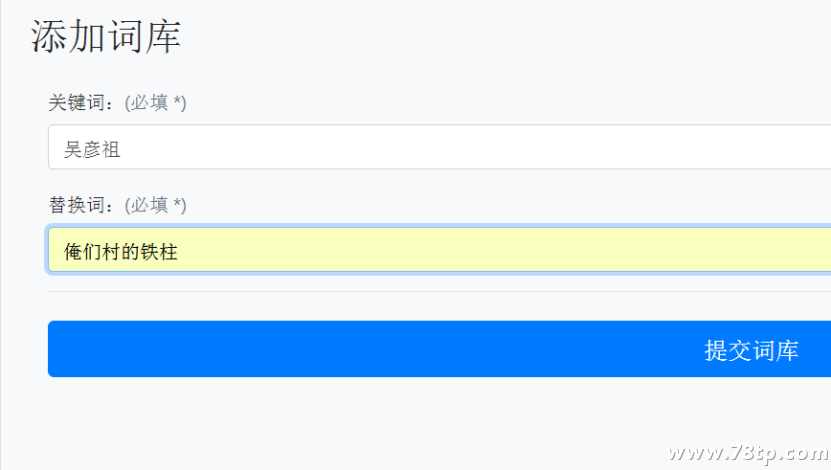This screenshot has height=470, width=831.
Task: Open the www.78tp.com watermark link
Action: tap(748, 453)
